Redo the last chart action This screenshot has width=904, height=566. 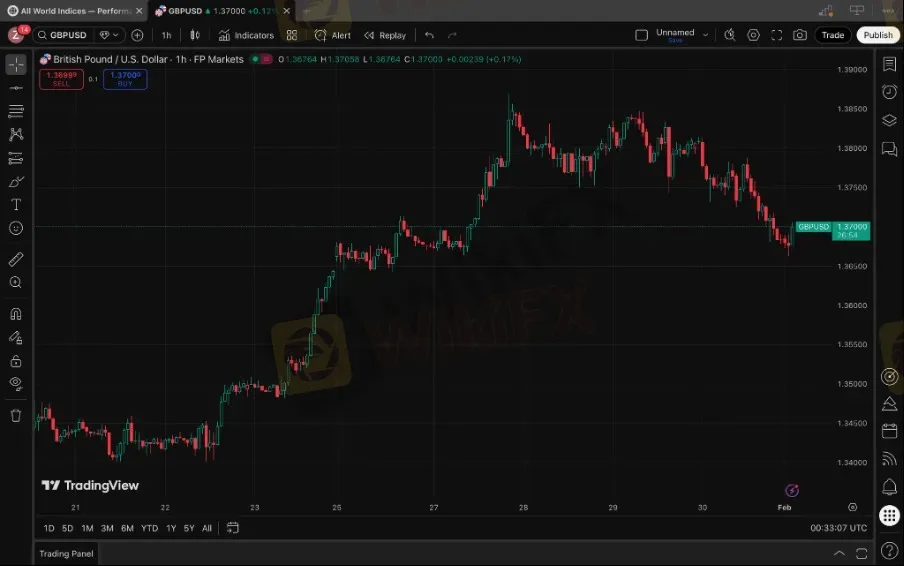pyautogui.click(x=453, y=35)
